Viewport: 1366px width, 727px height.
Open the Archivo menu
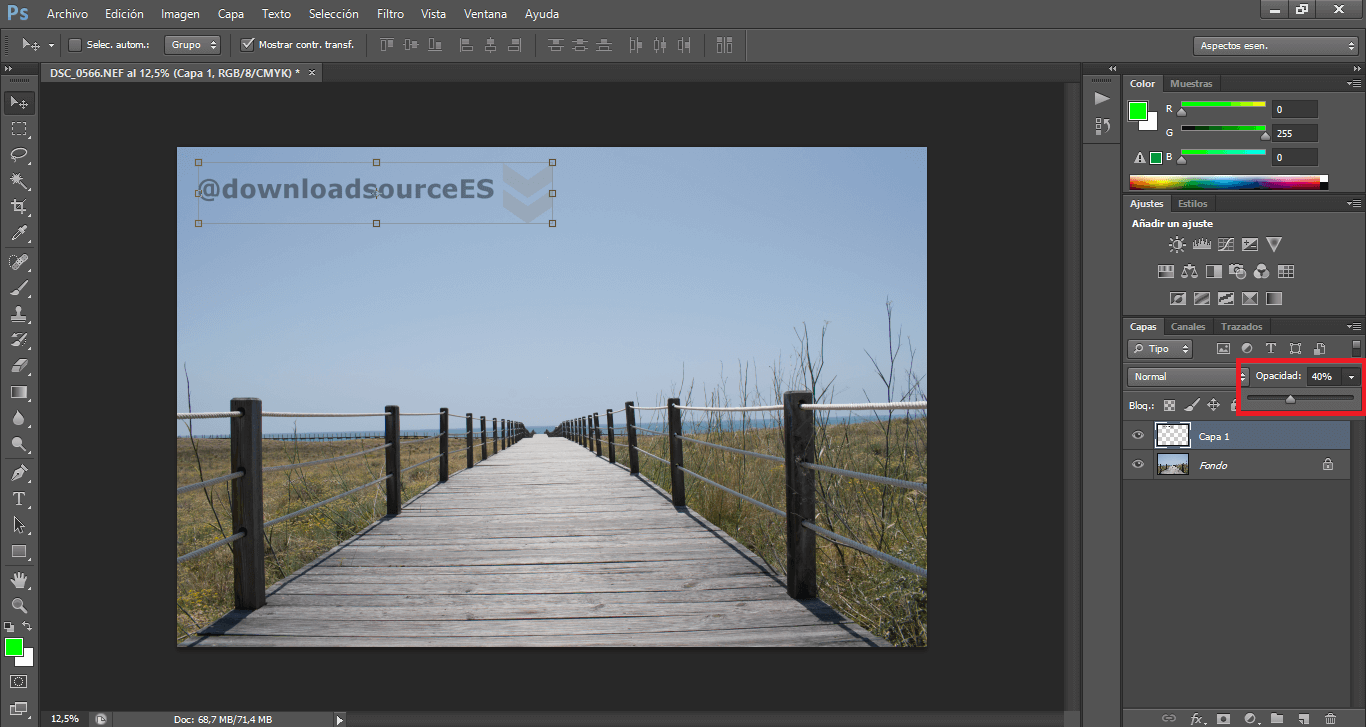pos(67,14)
